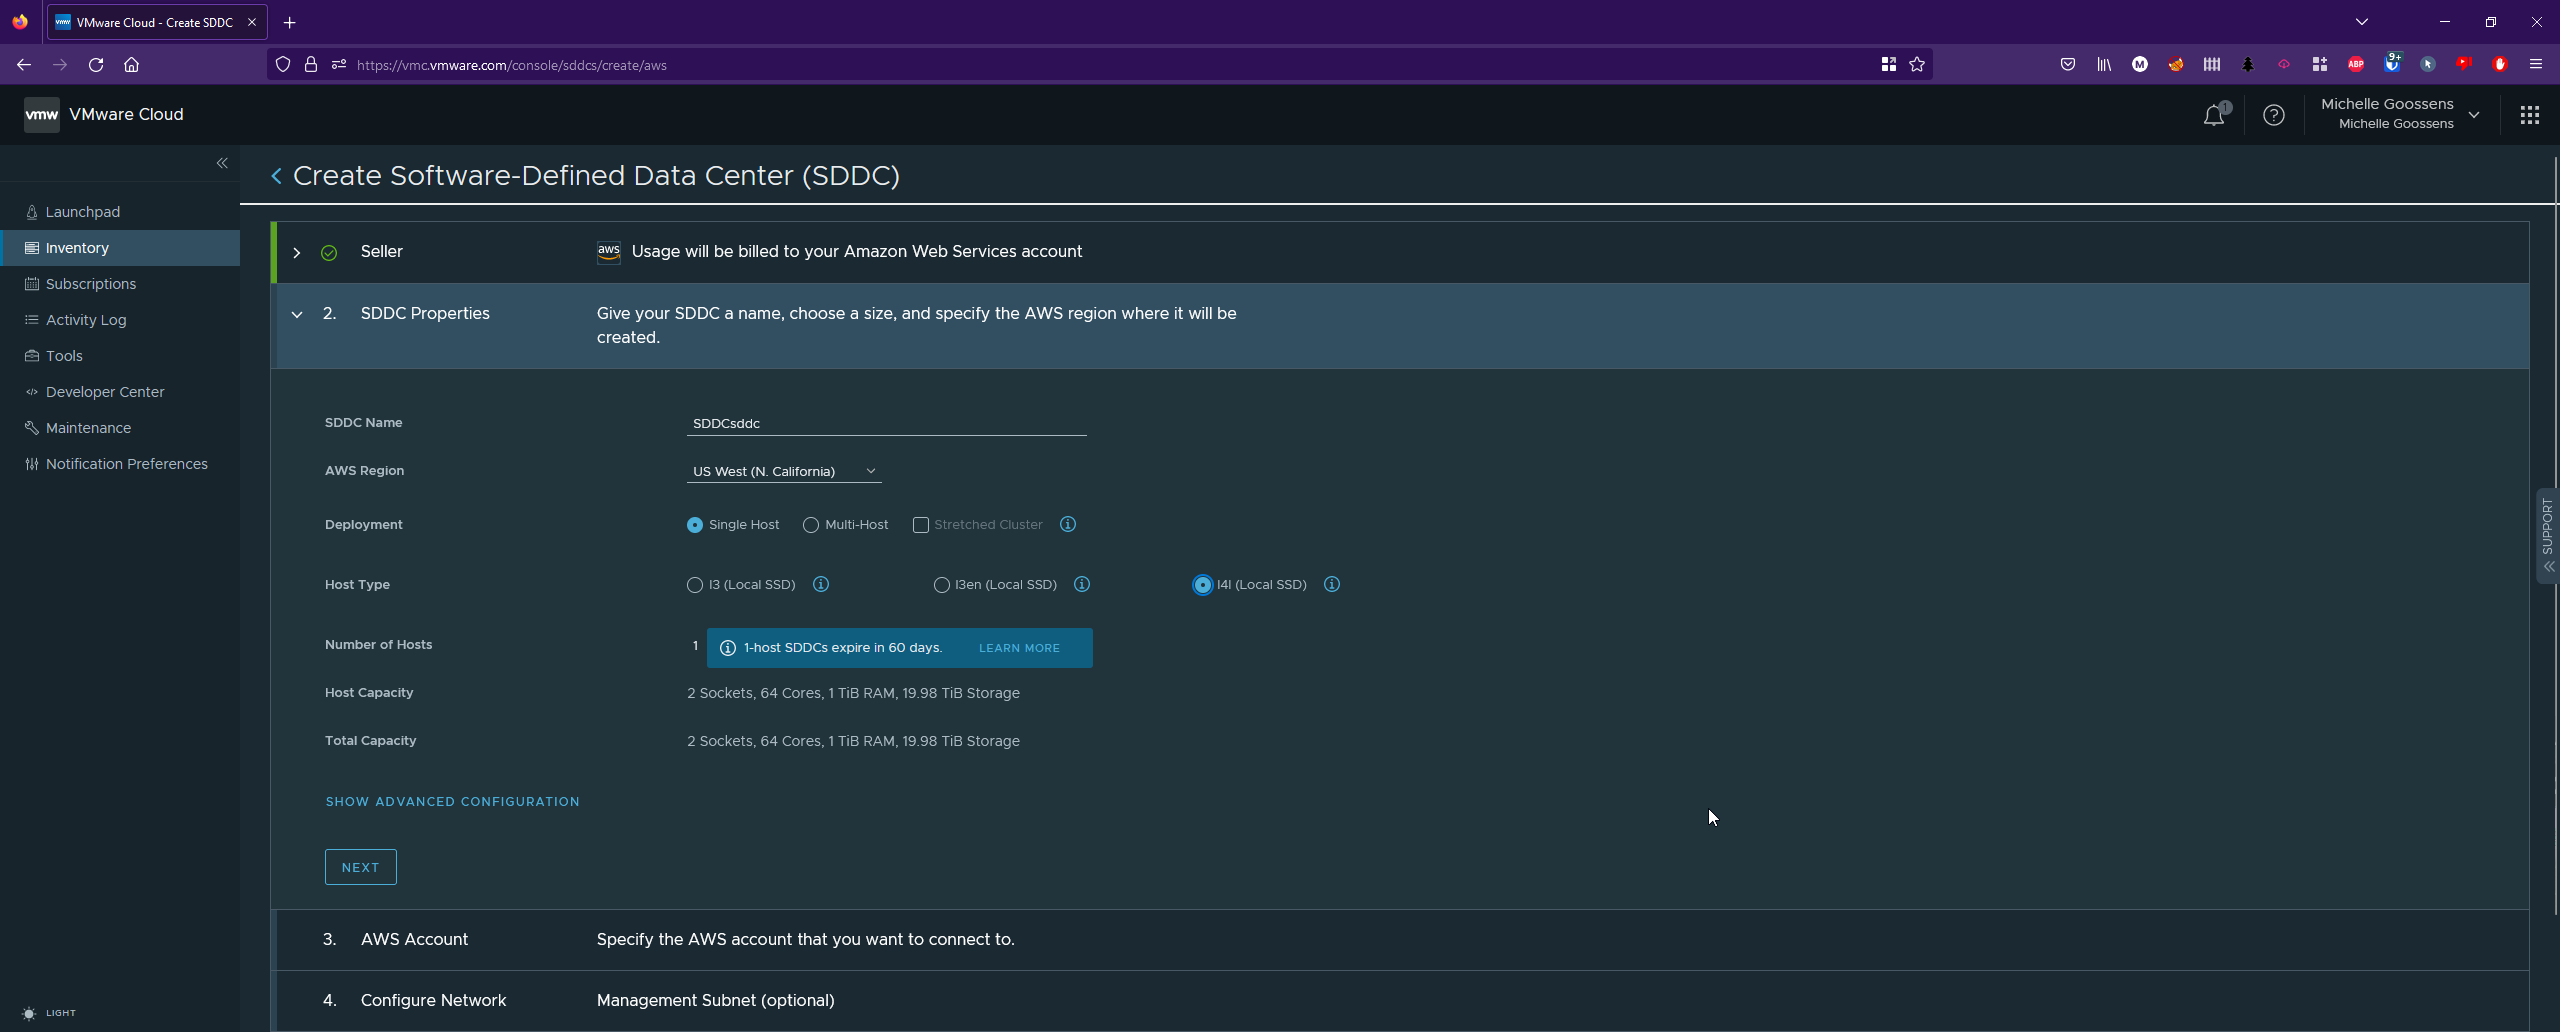Click the vmw logo
2560x1032 pixels.
42,114
